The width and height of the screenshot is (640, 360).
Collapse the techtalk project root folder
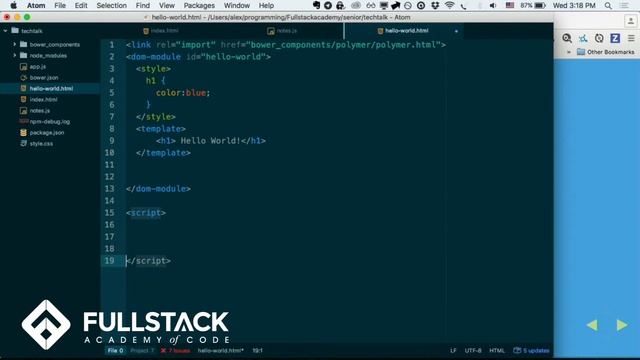[5, 31]
